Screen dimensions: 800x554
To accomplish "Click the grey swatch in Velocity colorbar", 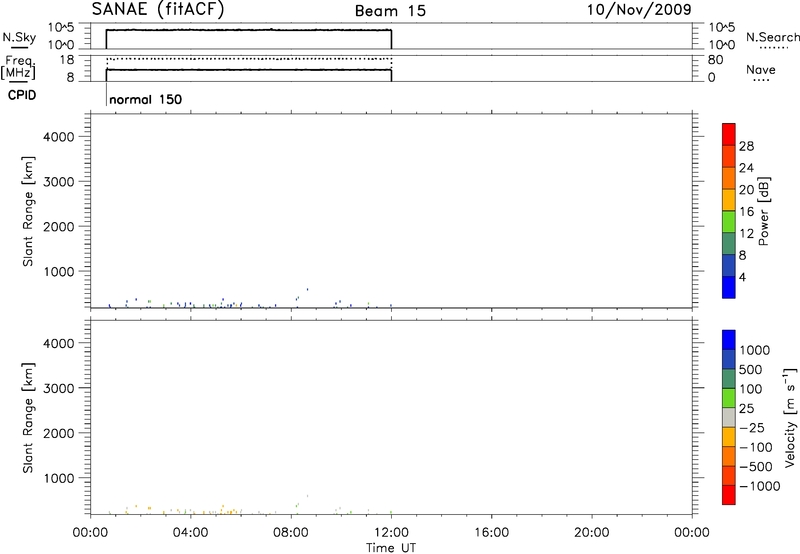I will click(x=729, y=417).
